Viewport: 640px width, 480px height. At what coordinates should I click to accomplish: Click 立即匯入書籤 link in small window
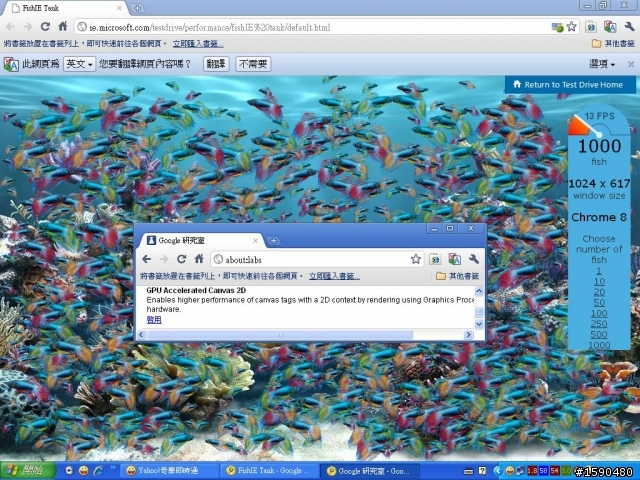coord(334,276)
